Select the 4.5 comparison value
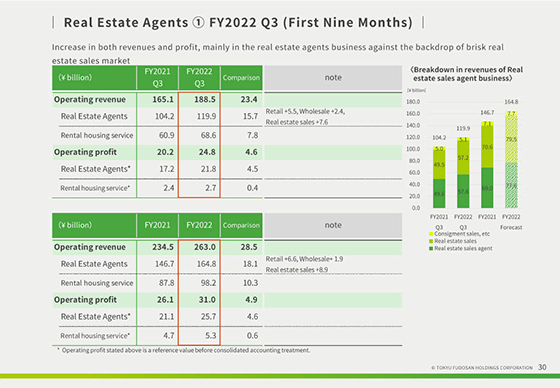This screenshot has height=388, width=560. click(x=252, y=169)
